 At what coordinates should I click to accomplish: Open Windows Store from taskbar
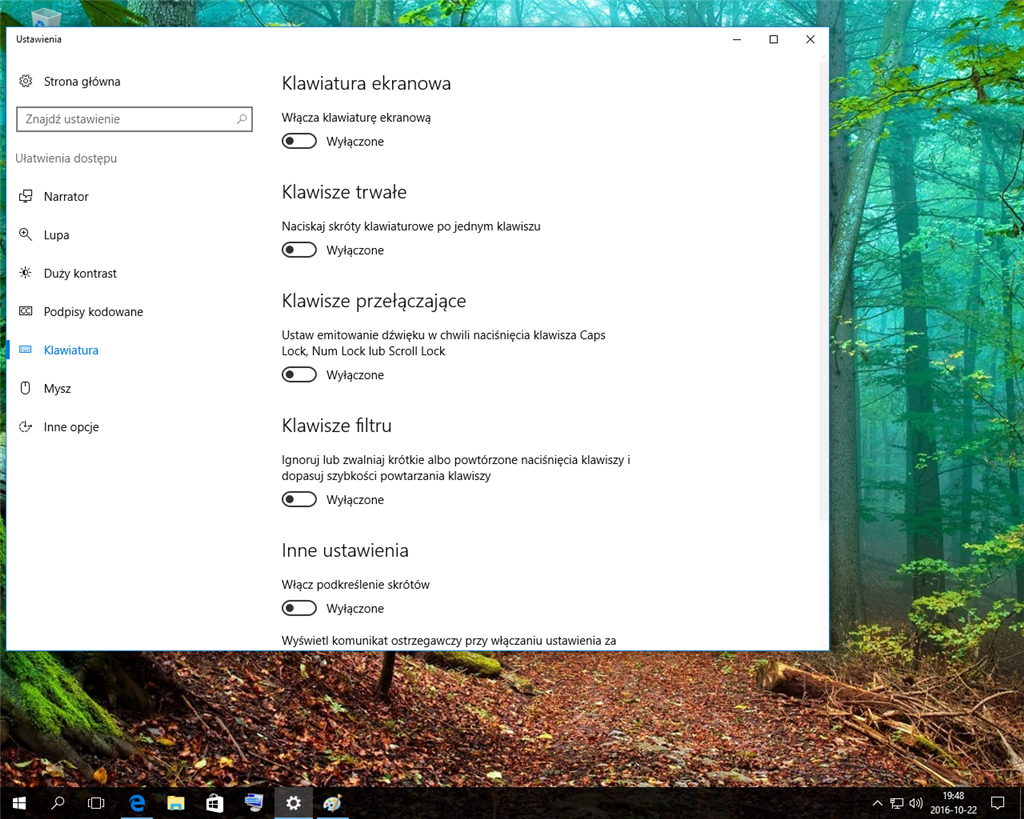215,803
